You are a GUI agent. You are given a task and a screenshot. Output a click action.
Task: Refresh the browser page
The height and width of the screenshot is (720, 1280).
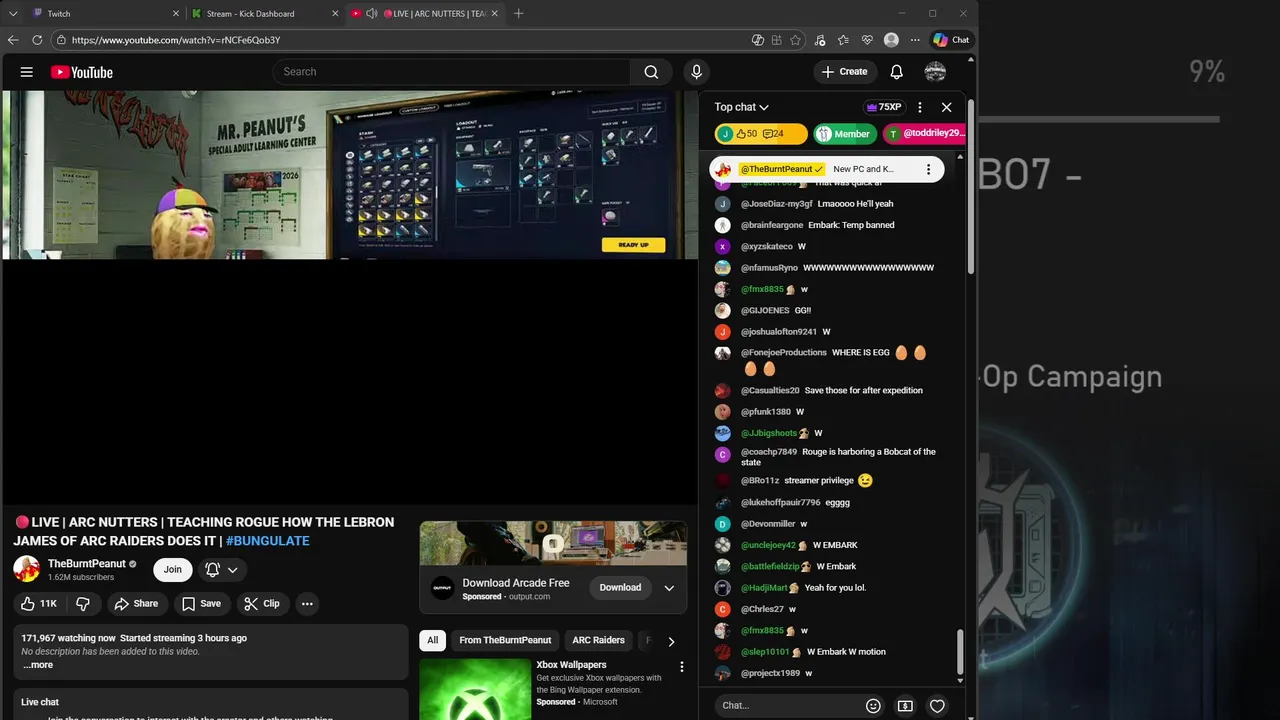(x=37, y=40)
